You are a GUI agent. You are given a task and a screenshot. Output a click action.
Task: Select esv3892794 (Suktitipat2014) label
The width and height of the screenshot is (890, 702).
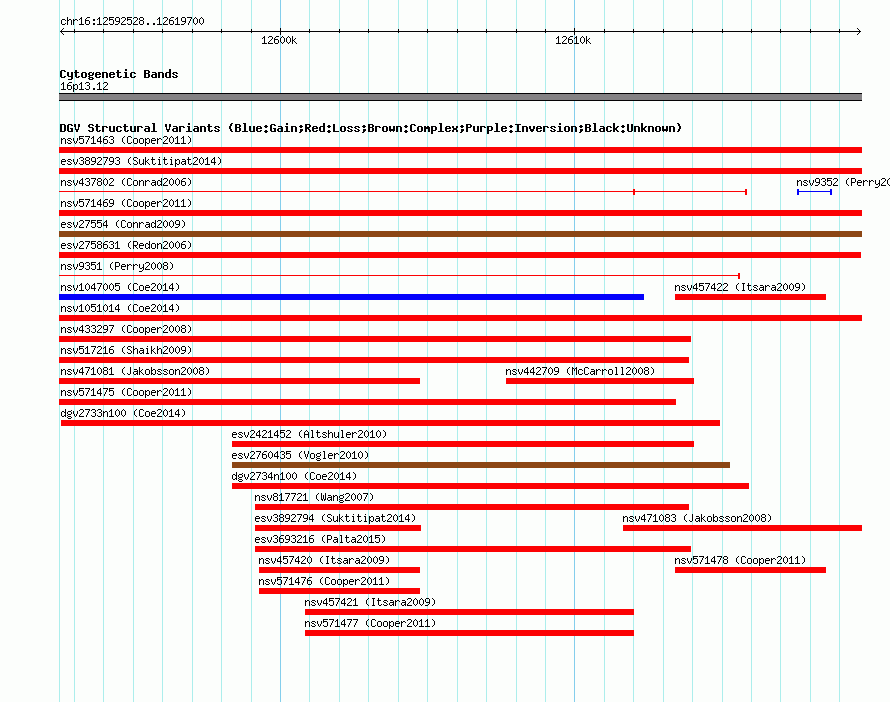coord(335,518)
